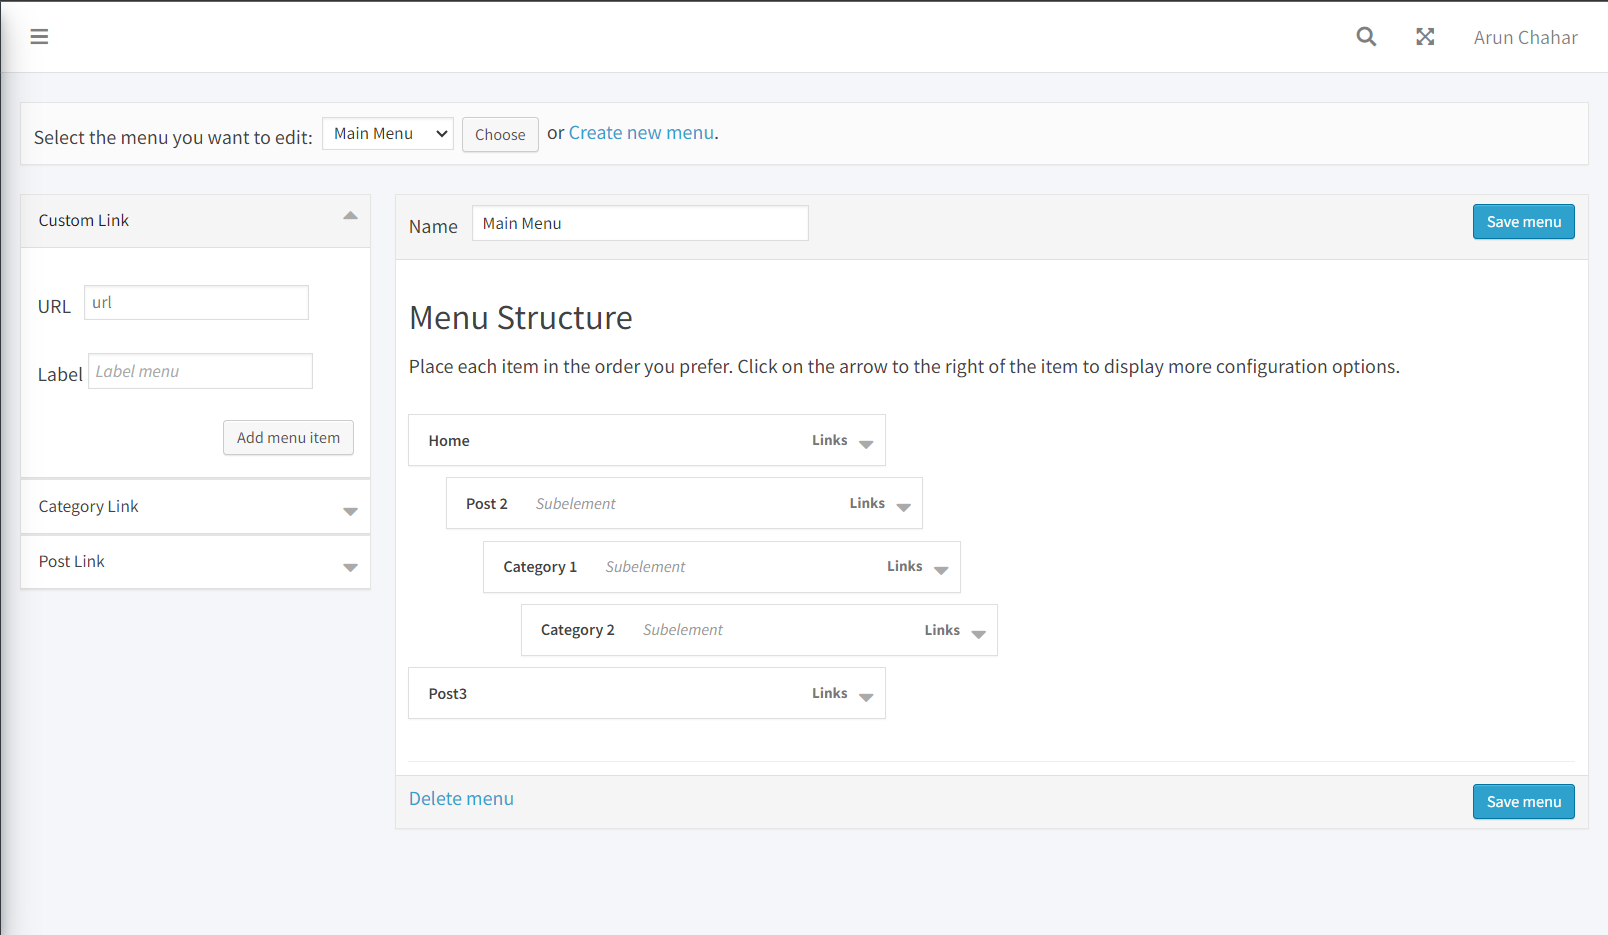The height and width of the screenshot is (935, 1608).
Task: Toggle fullscreen with the expand icon
Action: click(x=1425, y=37)
